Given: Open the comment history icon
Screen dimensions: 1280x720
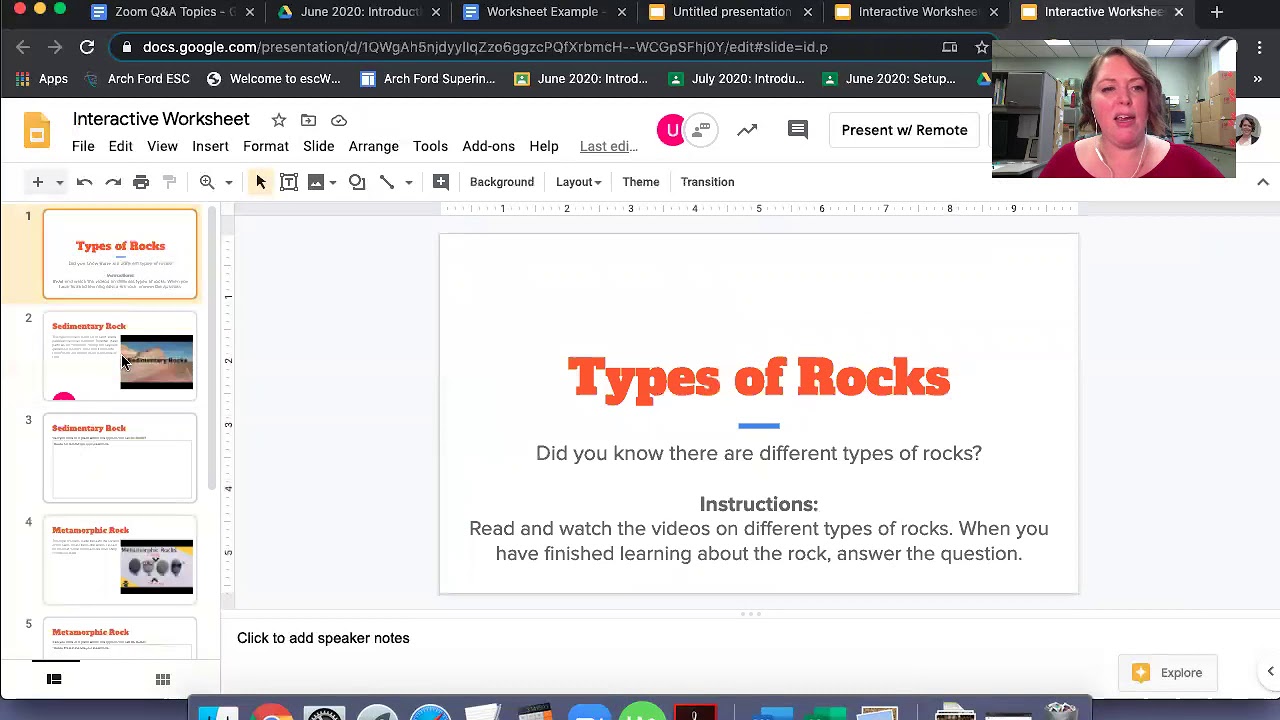Looking at the screenshot, I should tap(797, 130).
